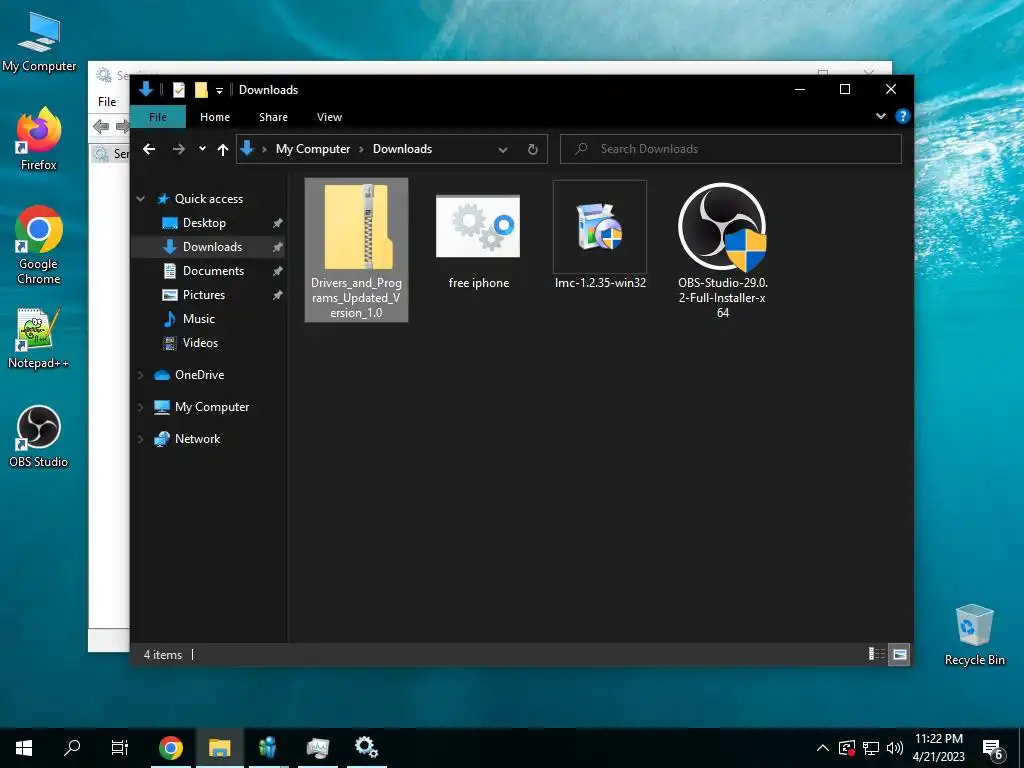
Task: Open Customize Quick Access Toolbar dropdown
Action: (x=219, y=91)
